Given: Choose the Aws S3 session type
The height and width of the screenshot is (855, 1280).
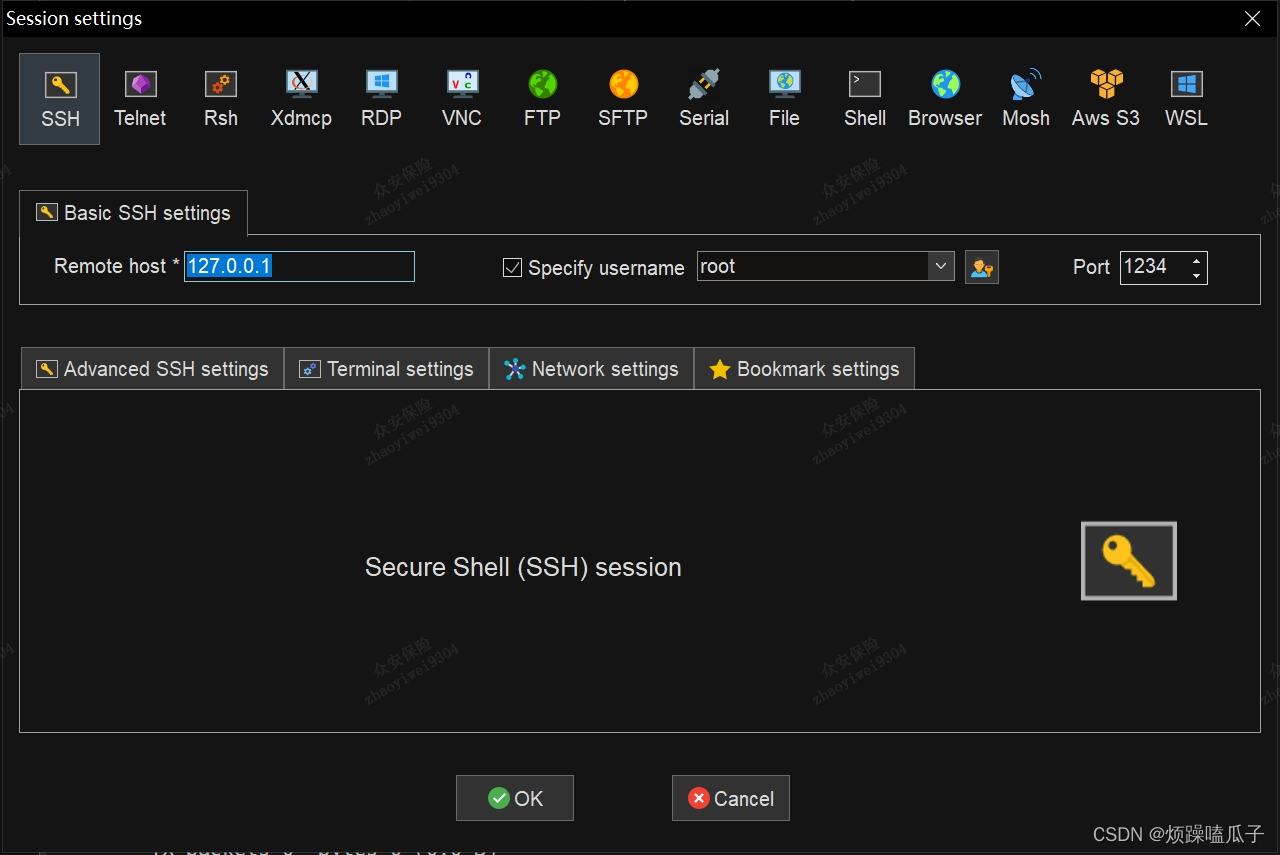Looking at the screenshot, I should click(x=1105, y=98).
